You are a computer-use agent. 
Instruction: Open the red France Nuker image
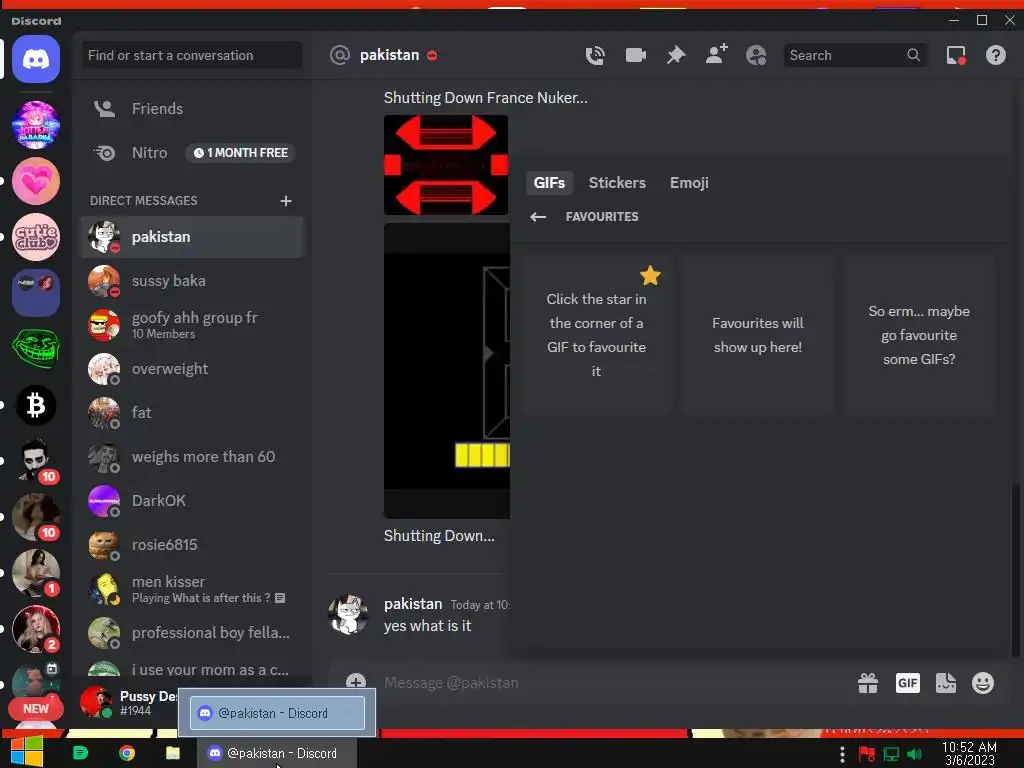click(446, 165)
